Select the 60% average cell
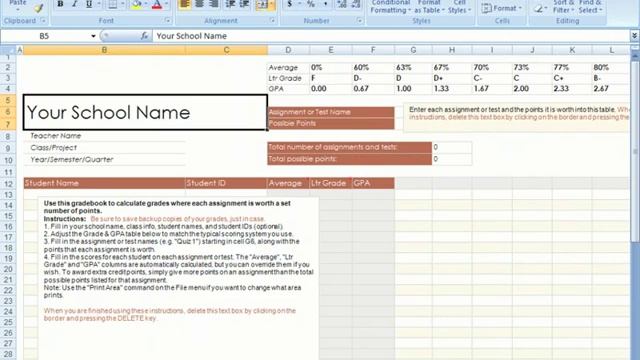The height and width of the screenshot is (360, 640). click(373, 67)
